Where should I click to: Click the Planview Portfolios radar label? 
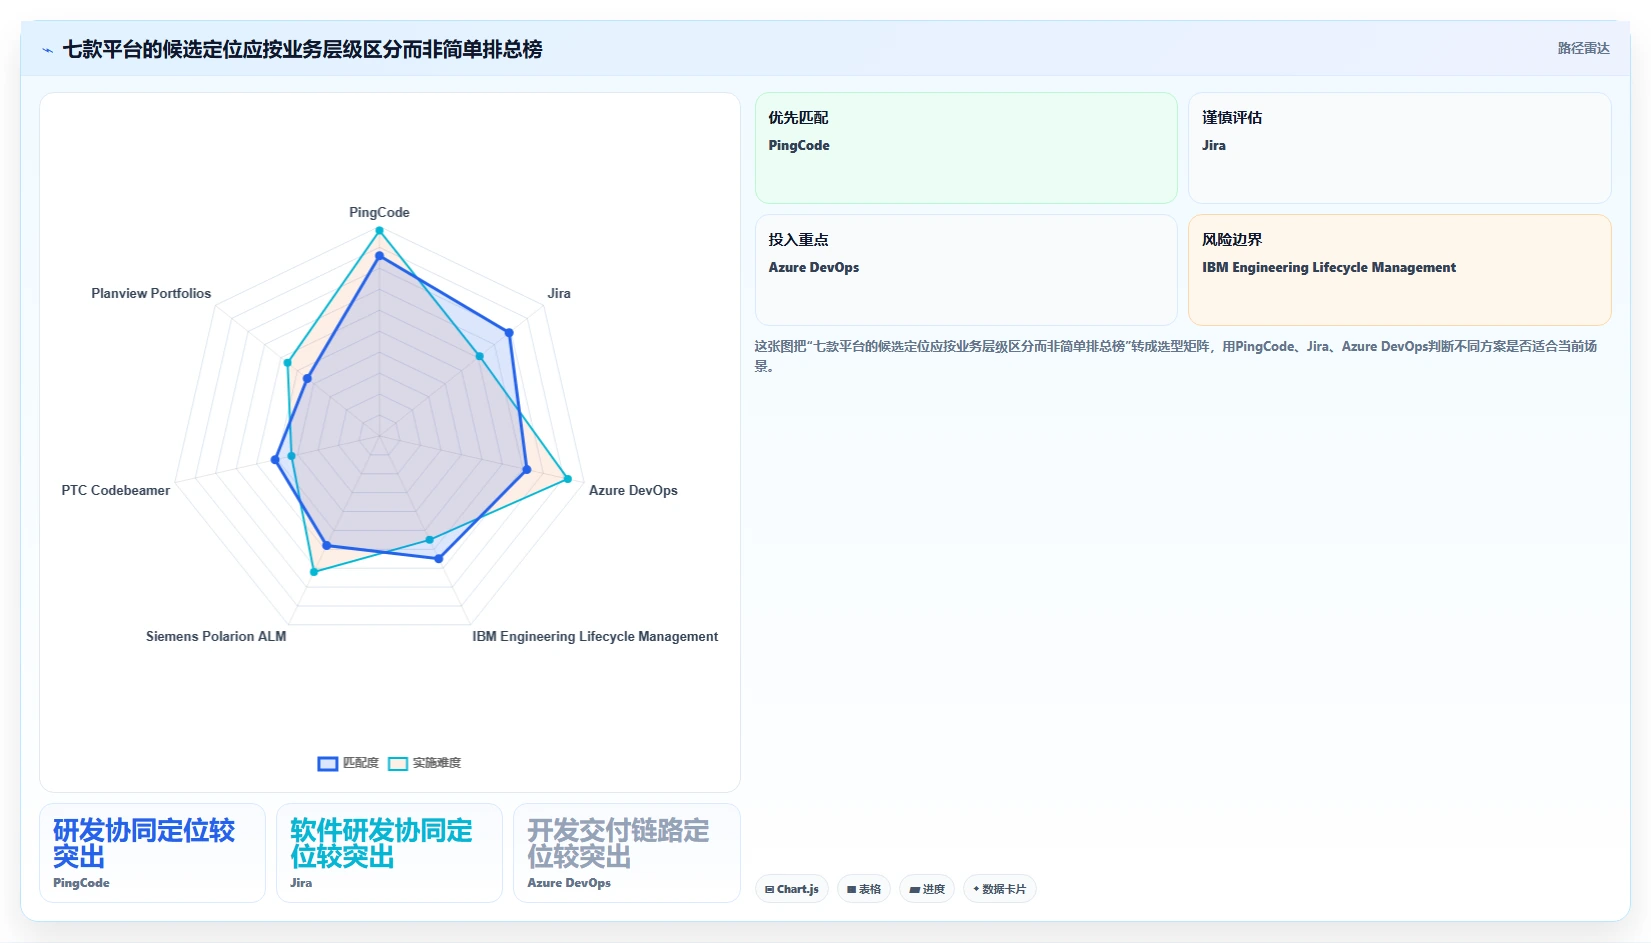pyautogui.click(x=151, y=293)
